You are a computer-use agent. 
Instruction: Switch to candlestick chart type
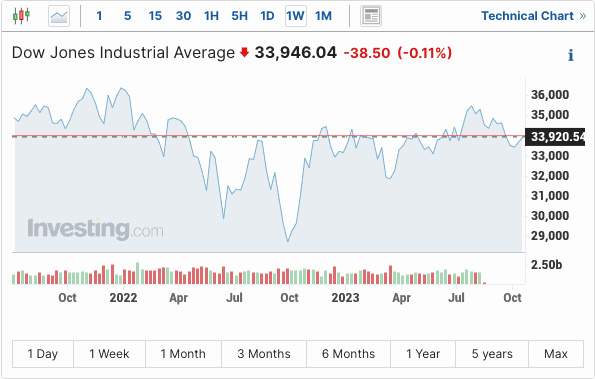21,16
